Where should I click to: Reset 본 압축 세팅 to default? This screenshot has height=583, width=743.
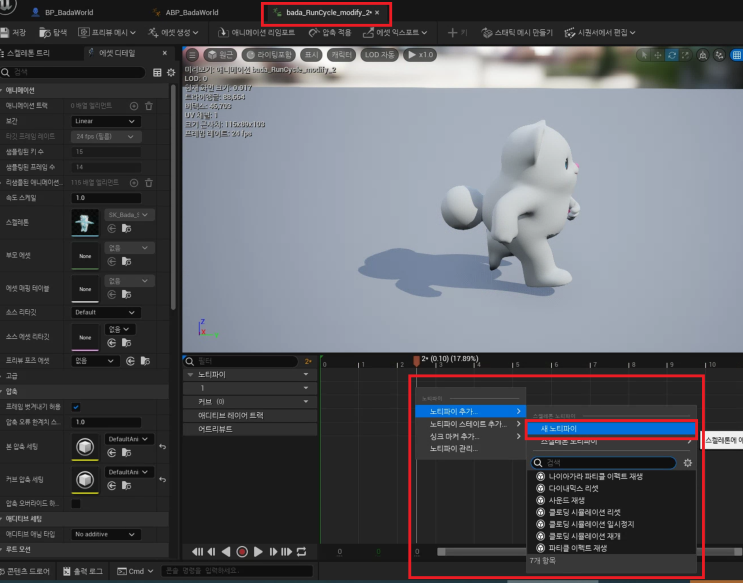pos(163,446)
